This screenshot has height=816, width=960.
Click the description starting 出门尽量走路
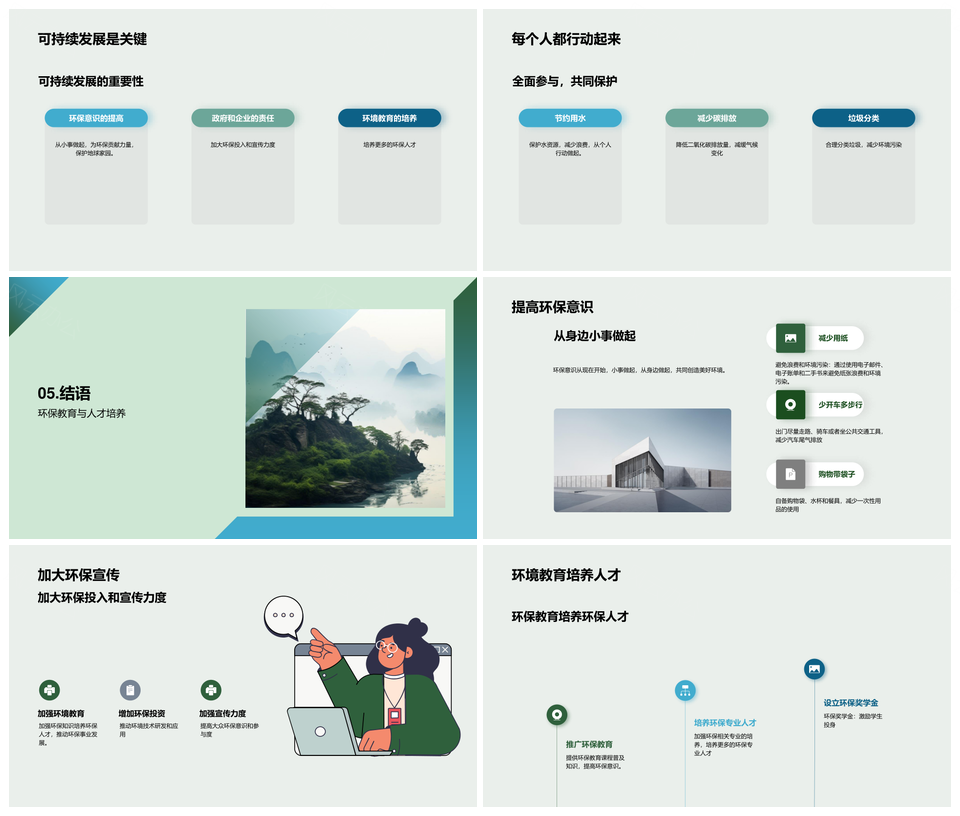[x=829, y=435]
